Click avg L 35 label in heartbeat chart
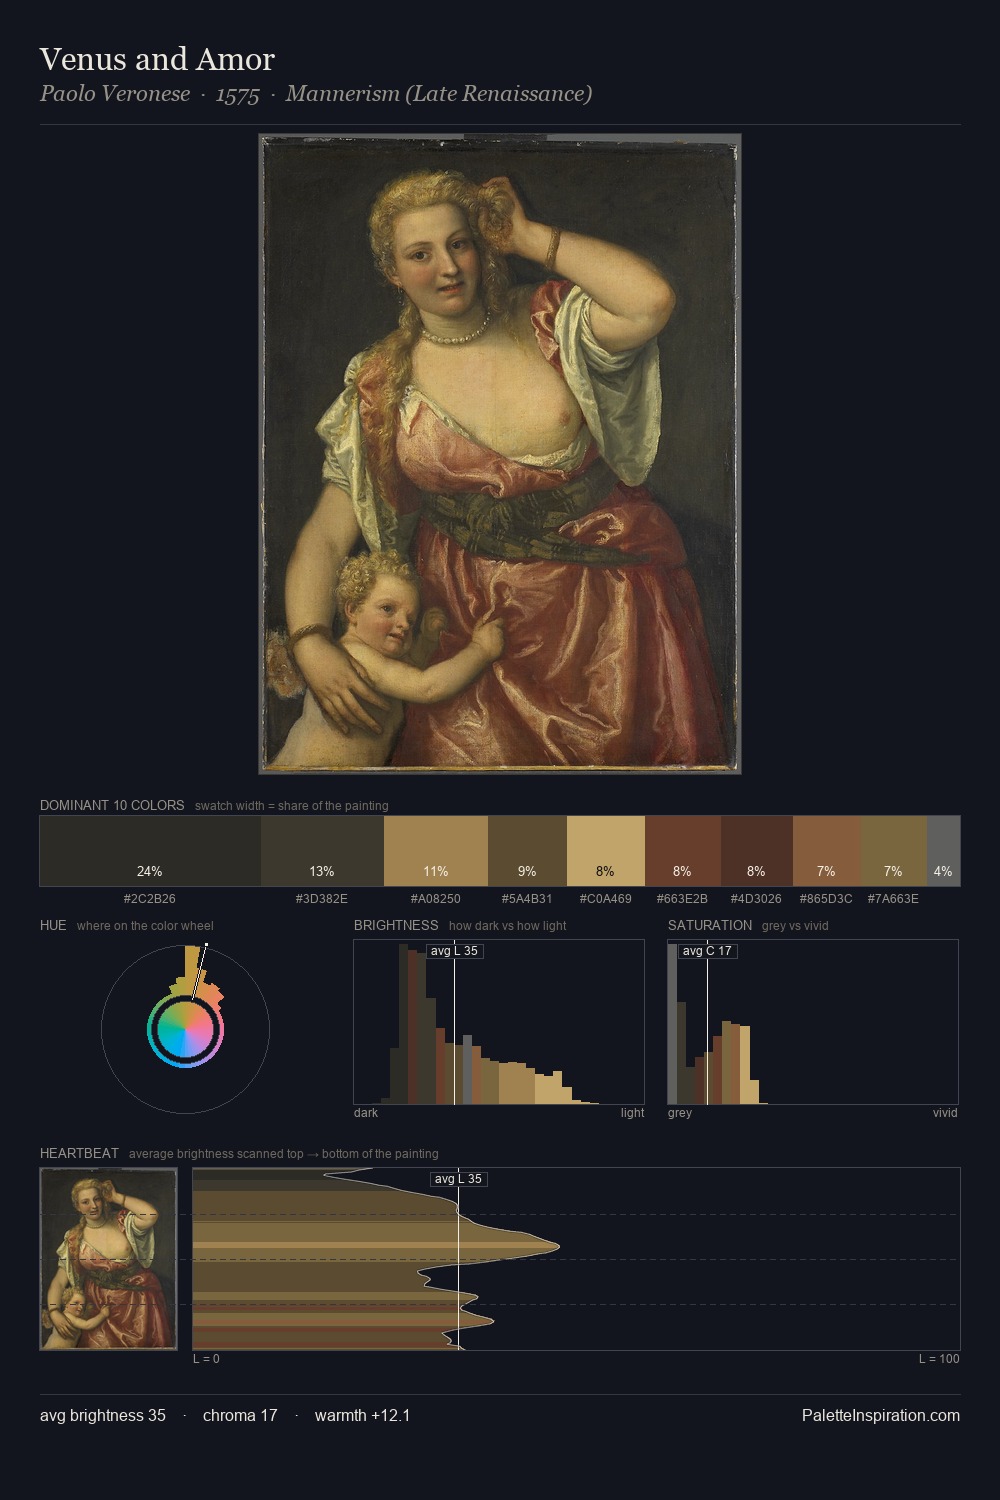The image size is (1000, 1500). pos(459,1179)
